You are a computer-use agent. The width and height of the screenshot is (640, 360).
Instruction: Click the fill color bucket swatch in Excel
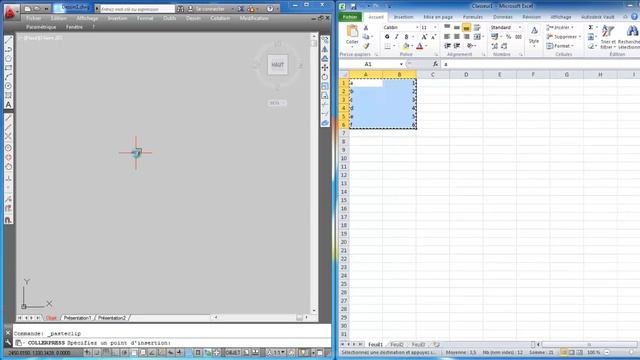pos(406,46)
